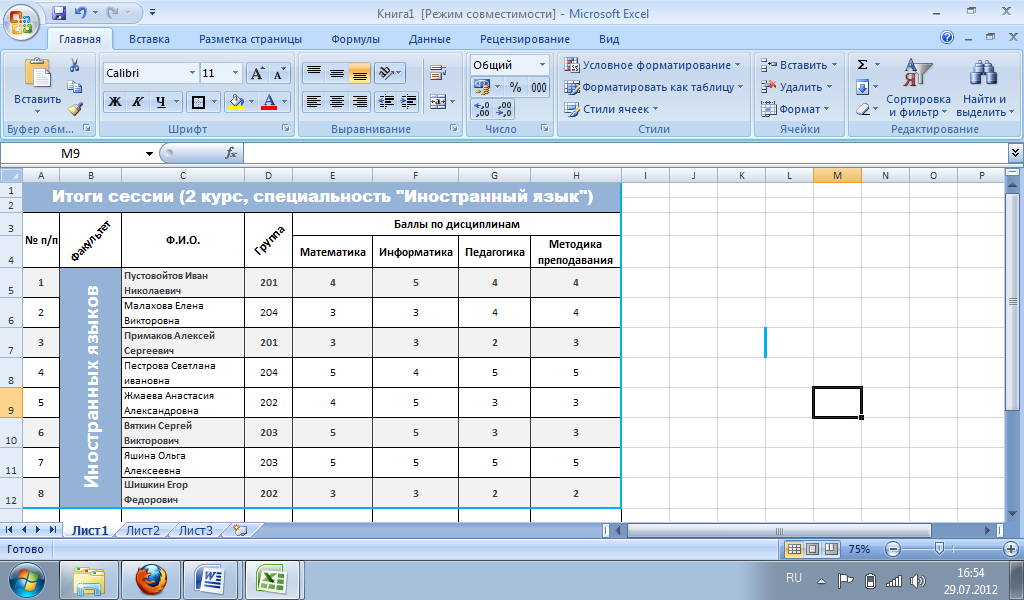Increase decimal places
Image resolution: width=1024 pixels, height=600 pixels.
[x=481, y=109]
